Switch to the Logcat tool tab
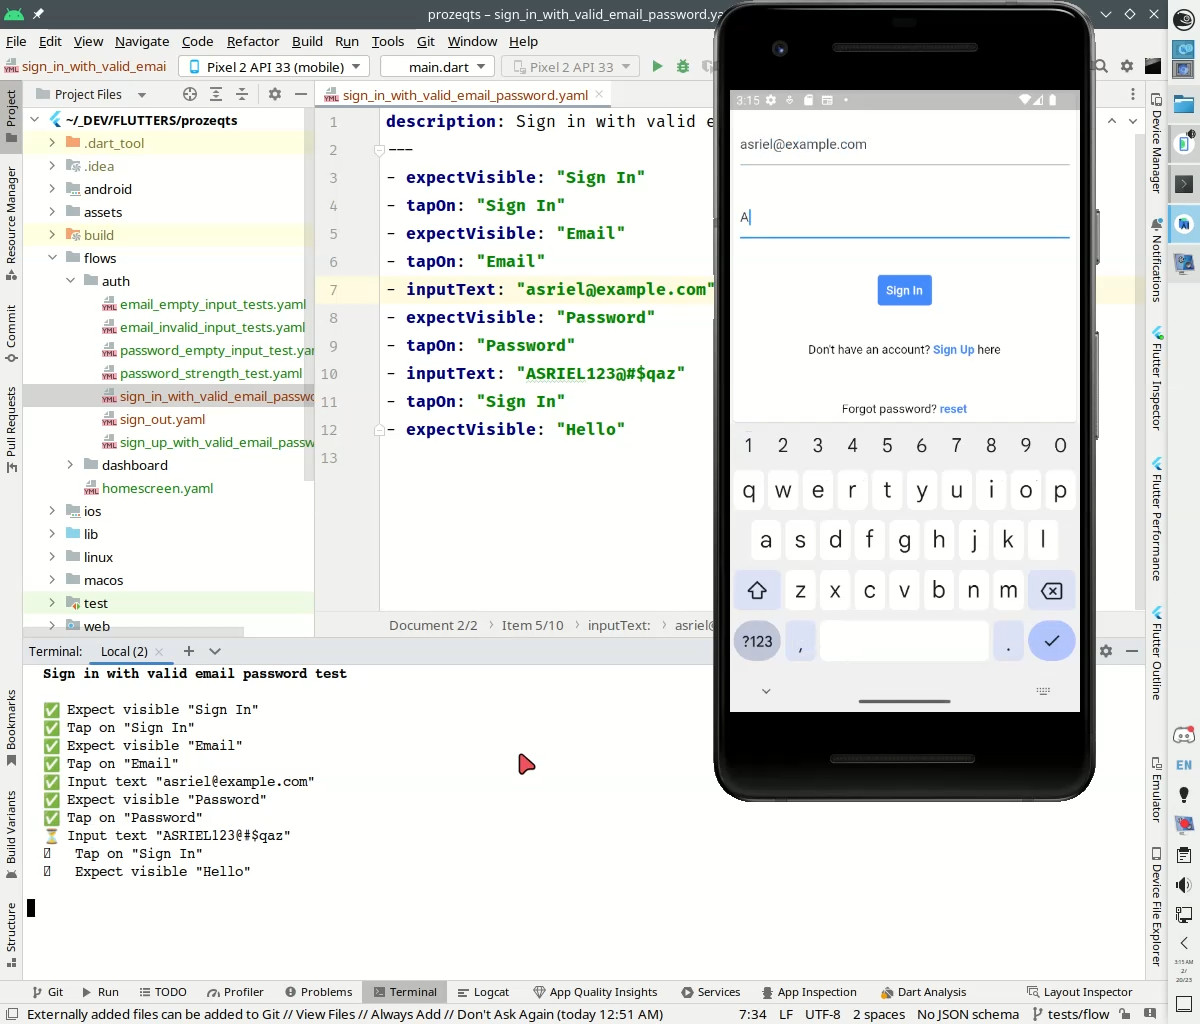This screenshot has width=1200, height=1024. pos(483,992)
